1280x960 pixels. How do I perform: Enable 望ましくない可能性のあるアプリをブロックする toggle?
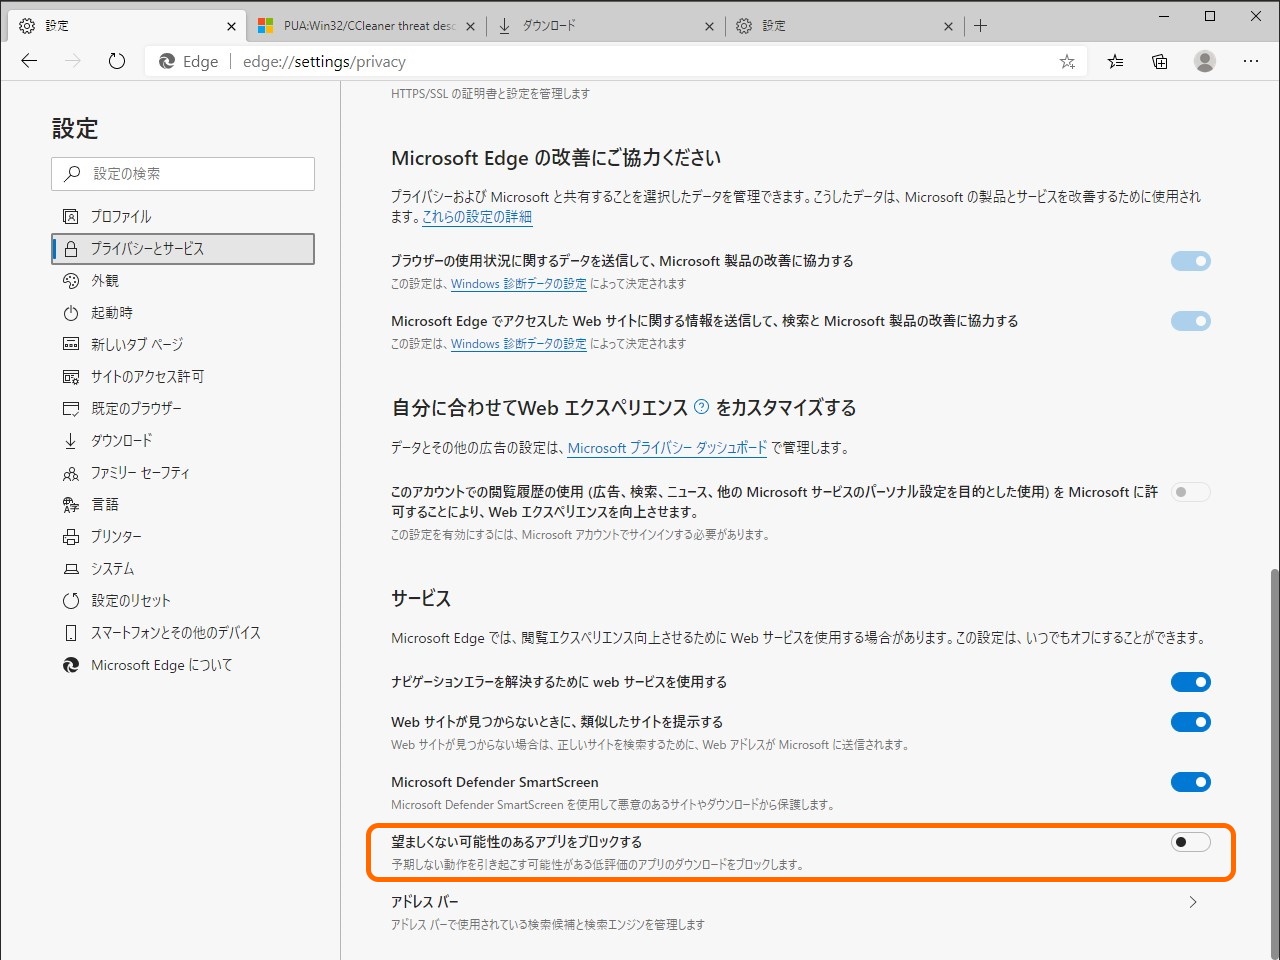[1191, 842]
